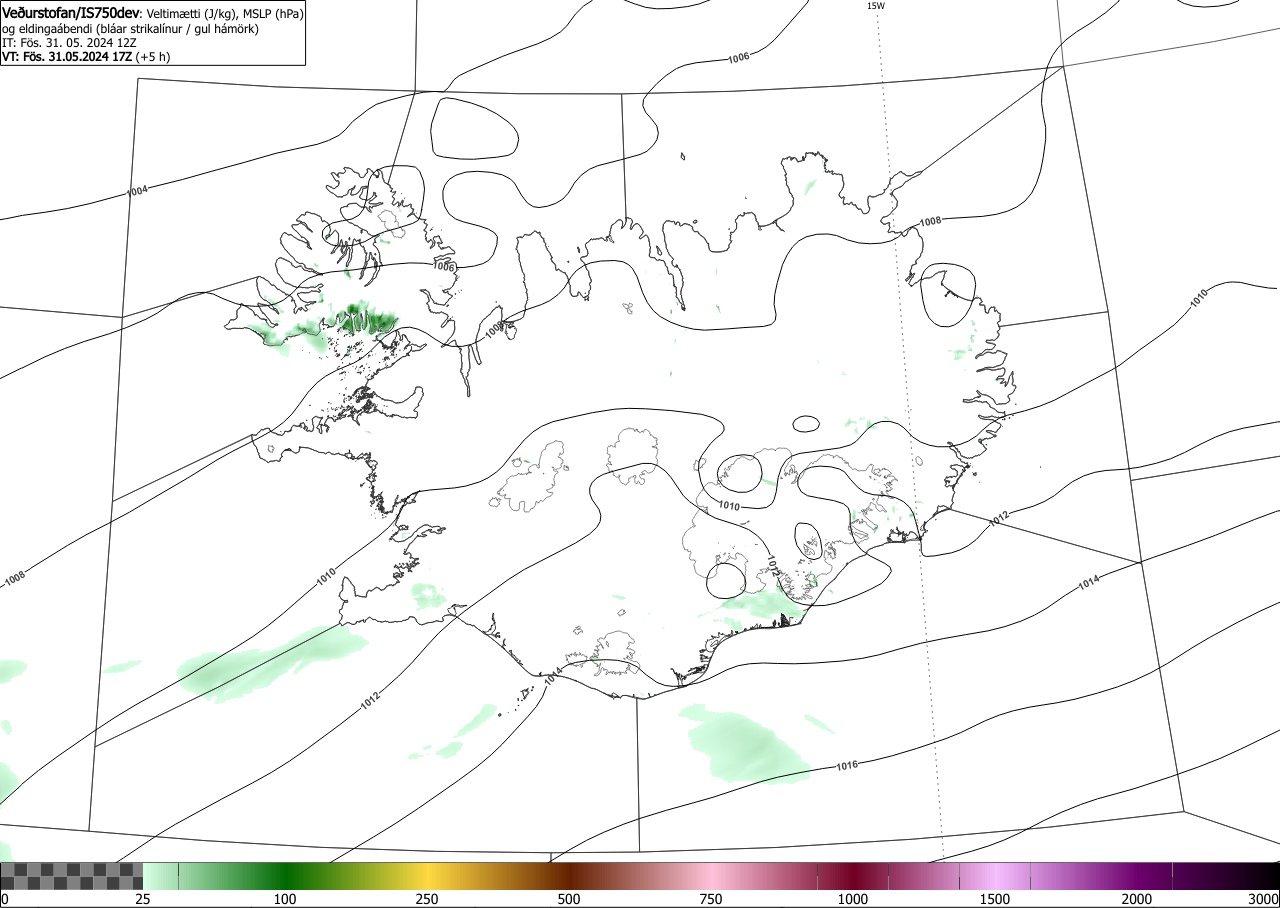Click the 1500 value on the color scale
The image size is (1280, 908).
click(995, 899)
